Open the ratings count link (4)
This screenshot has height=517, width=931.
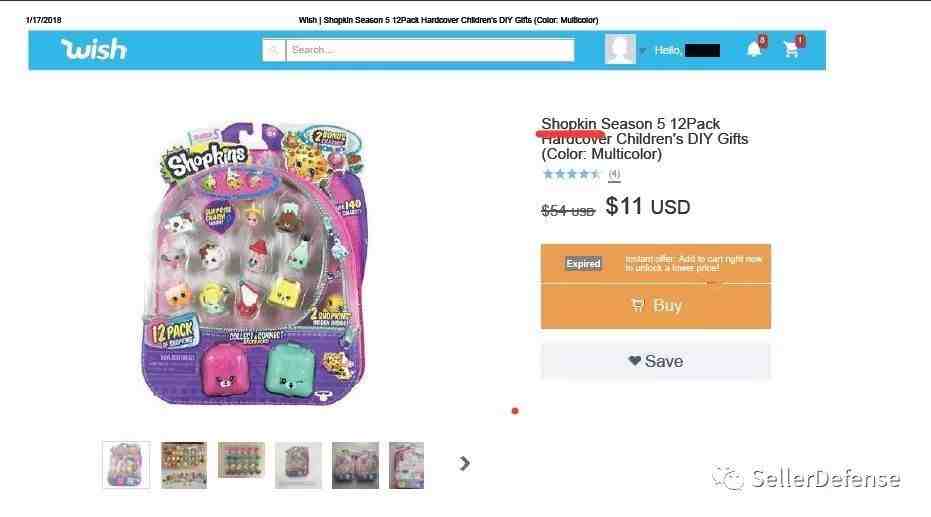(x=614, y=174)
